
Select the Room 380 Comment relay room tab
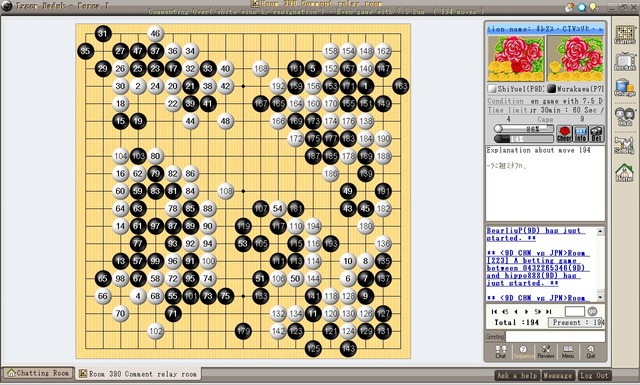(x=139, y=374)
